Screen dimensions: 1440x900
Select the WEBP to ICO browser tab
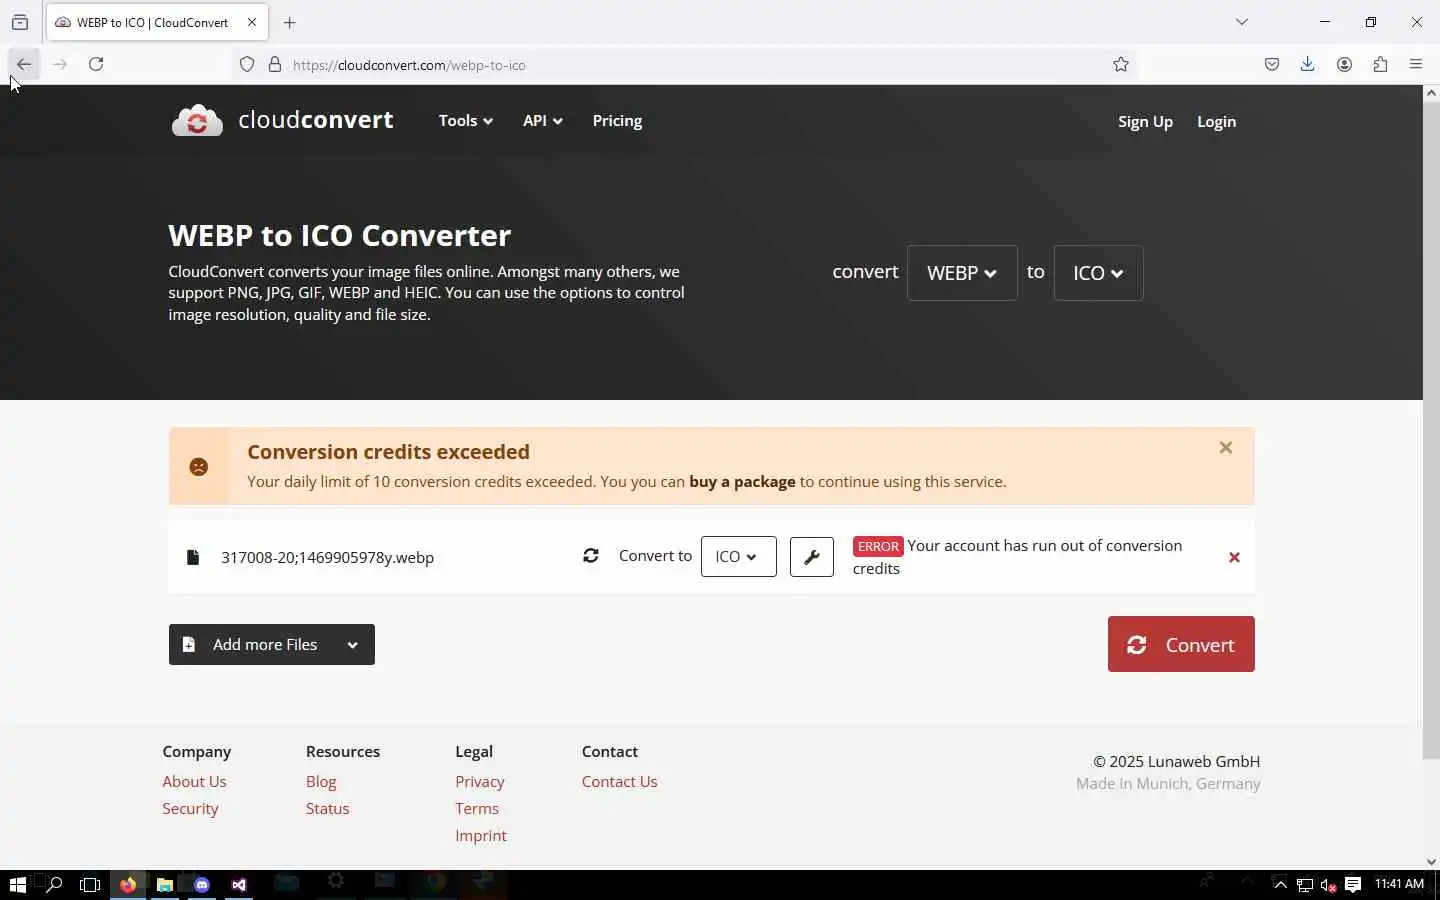157,22
